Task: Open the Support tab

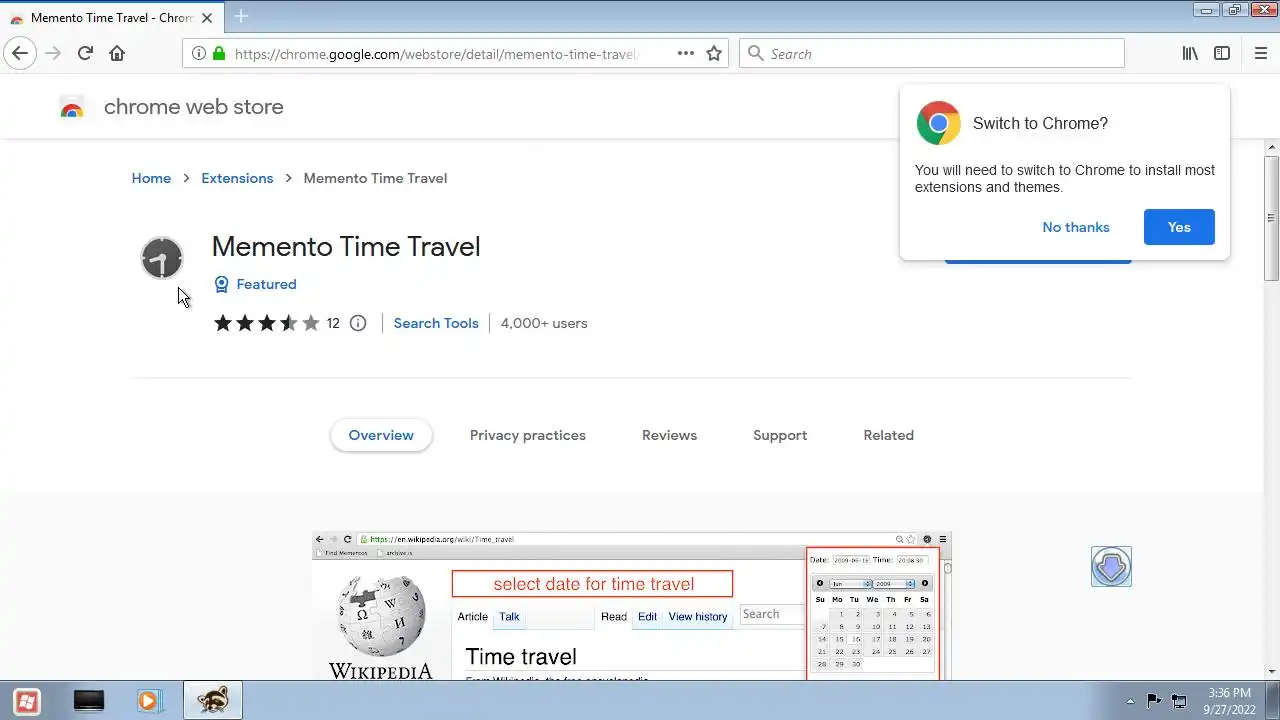Action: point(780,435)
